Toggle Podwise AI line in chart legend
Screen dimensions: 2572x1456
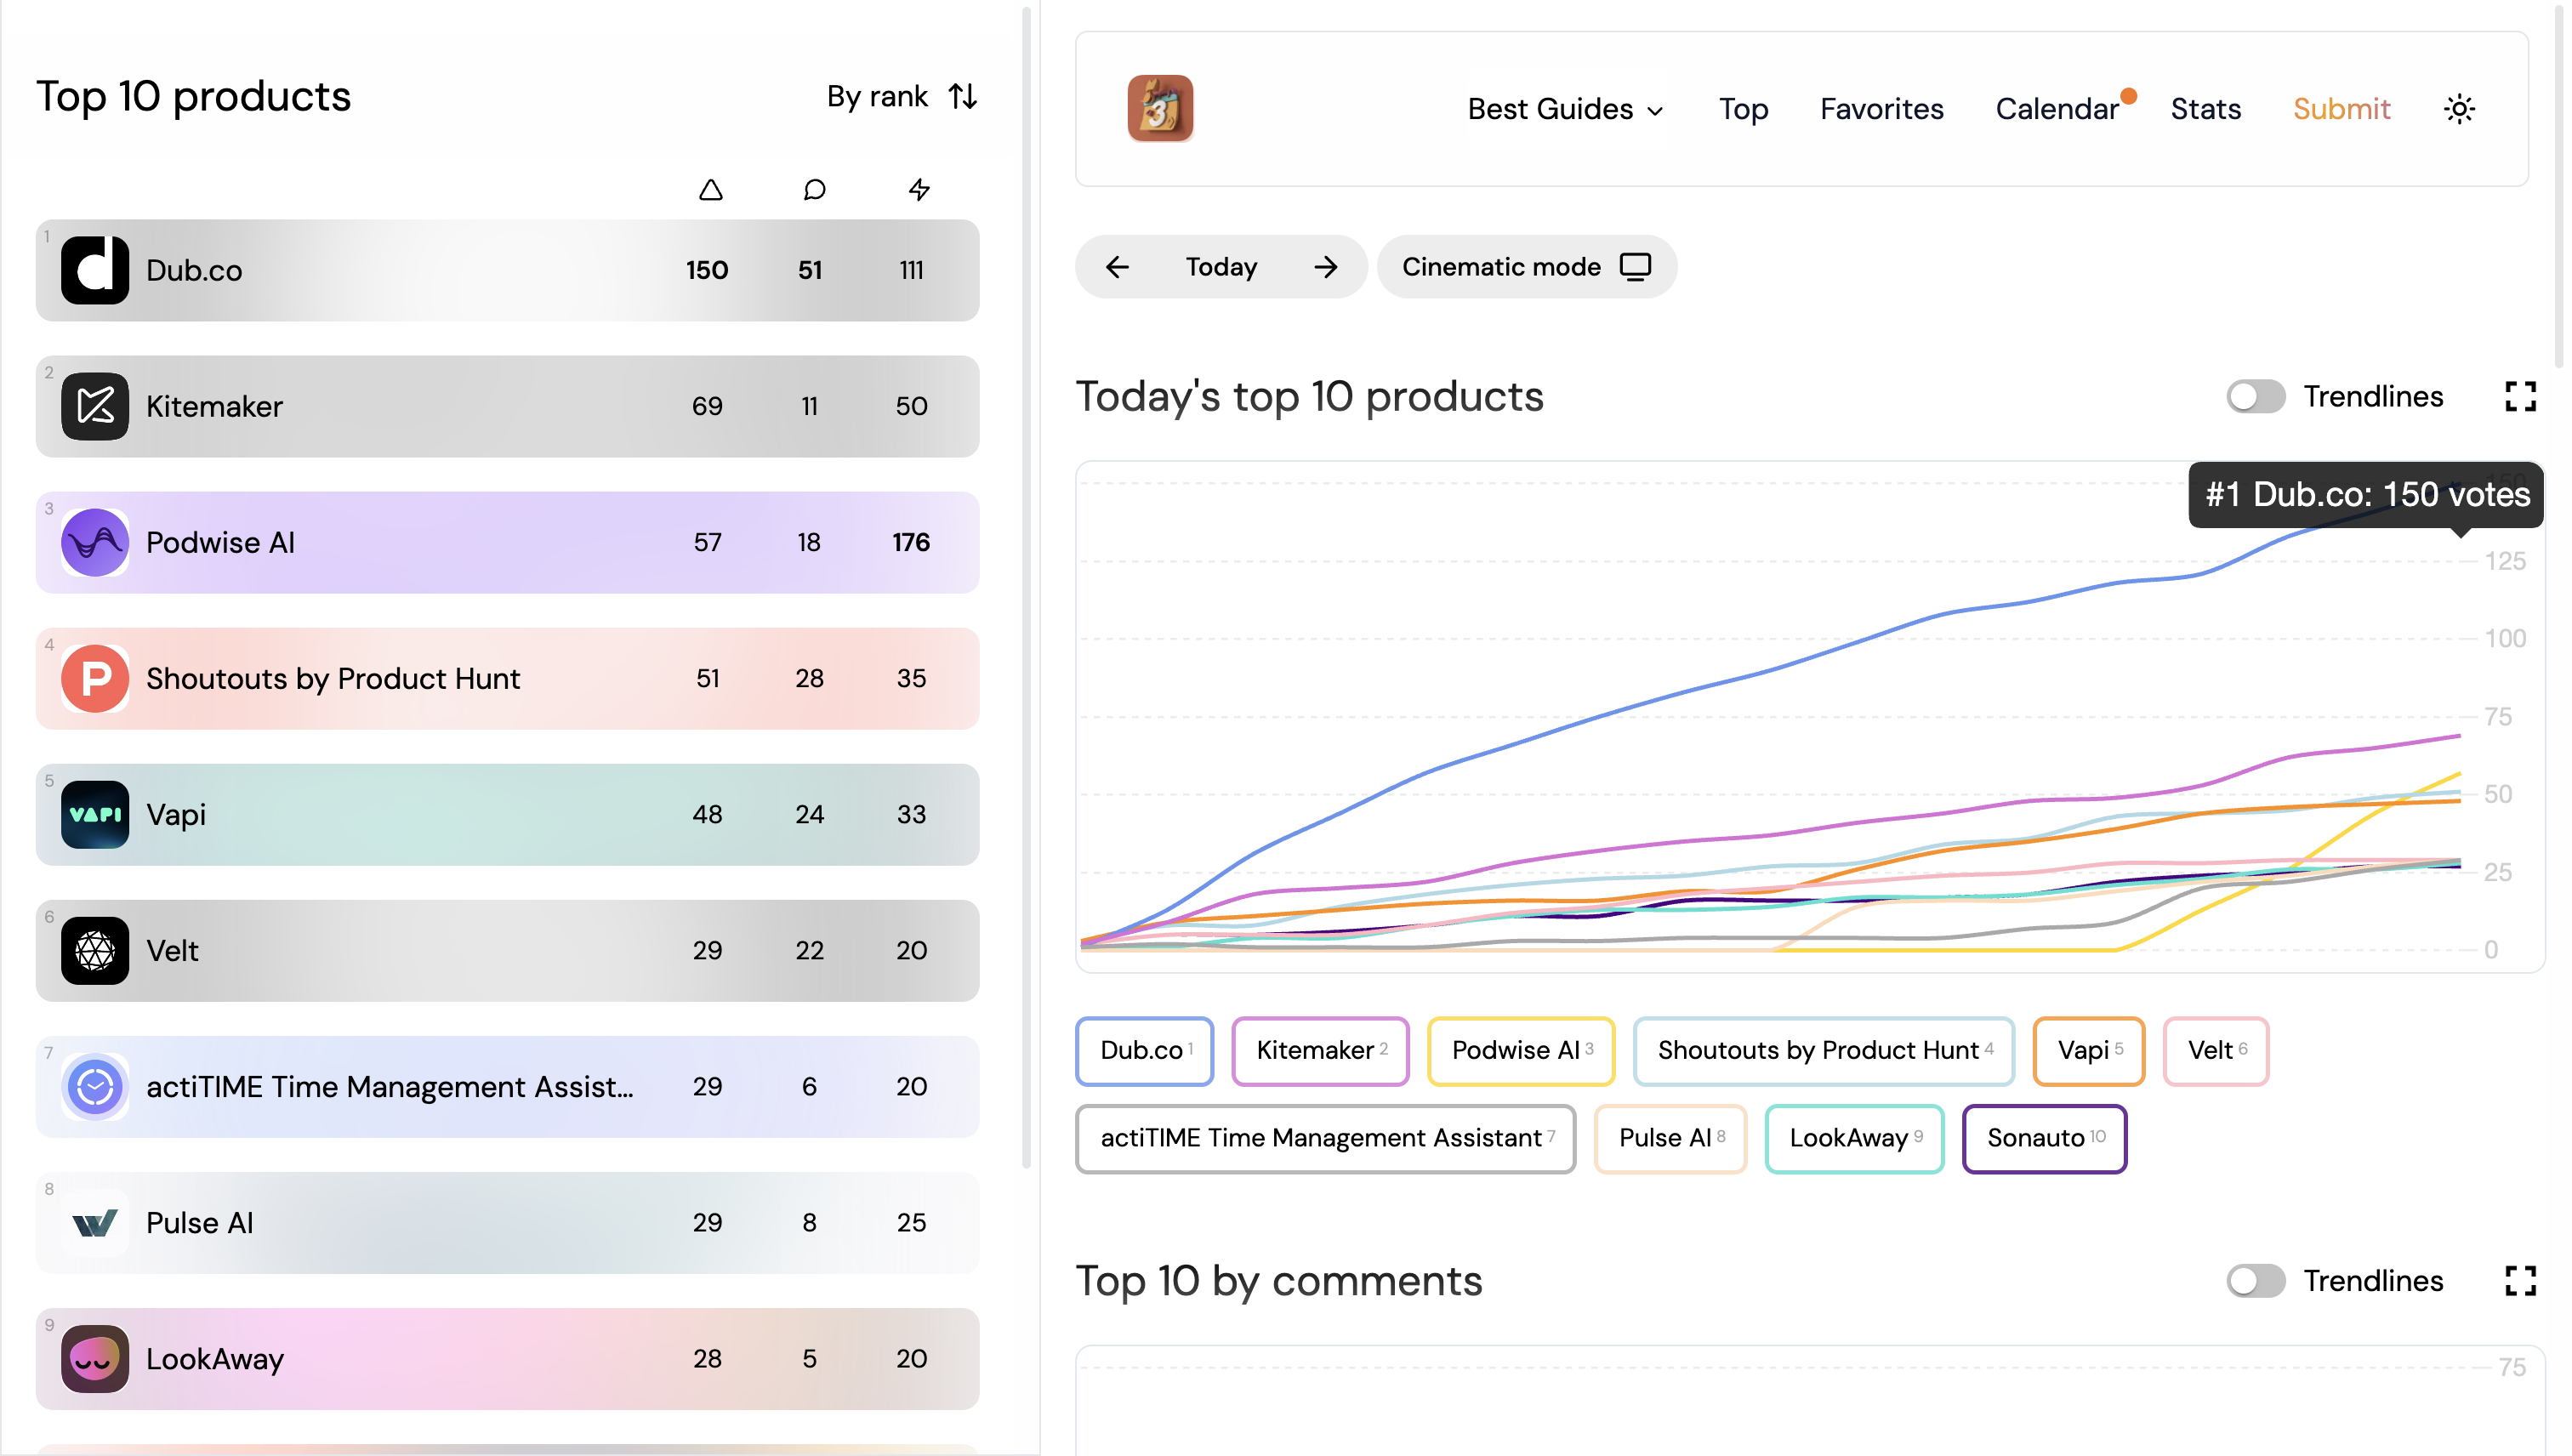pyautogui.click(x=1520, y=1050)
